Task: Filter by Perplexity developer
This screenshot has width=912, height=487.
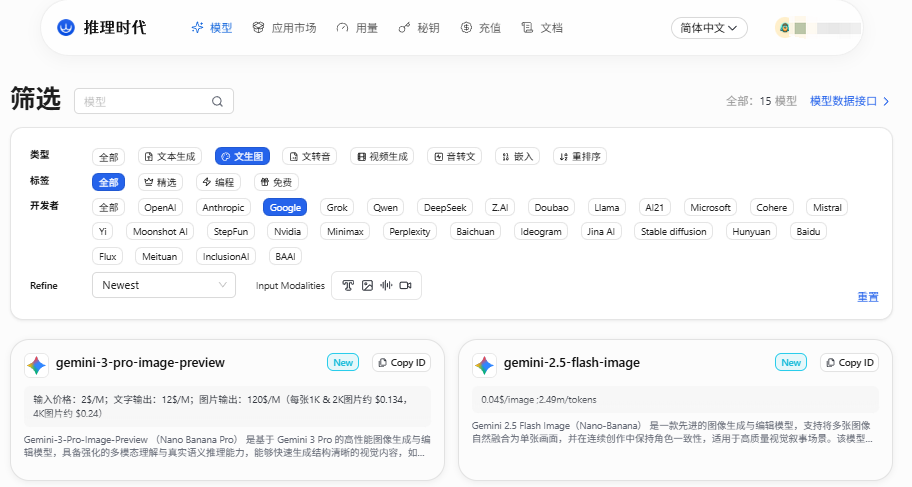Action: pos(409,232)
